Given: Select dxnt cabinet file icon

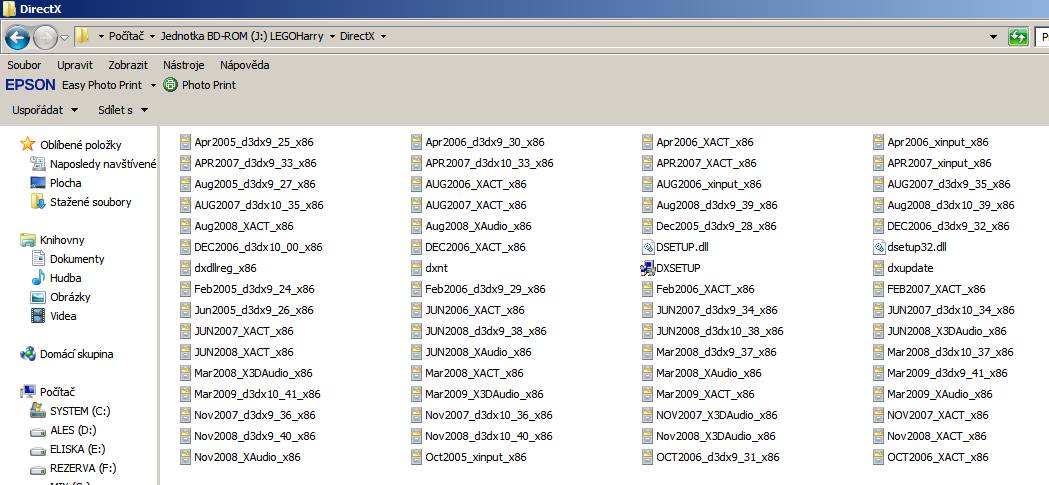Looking at the screenshot, I should [x=417, y=268].
